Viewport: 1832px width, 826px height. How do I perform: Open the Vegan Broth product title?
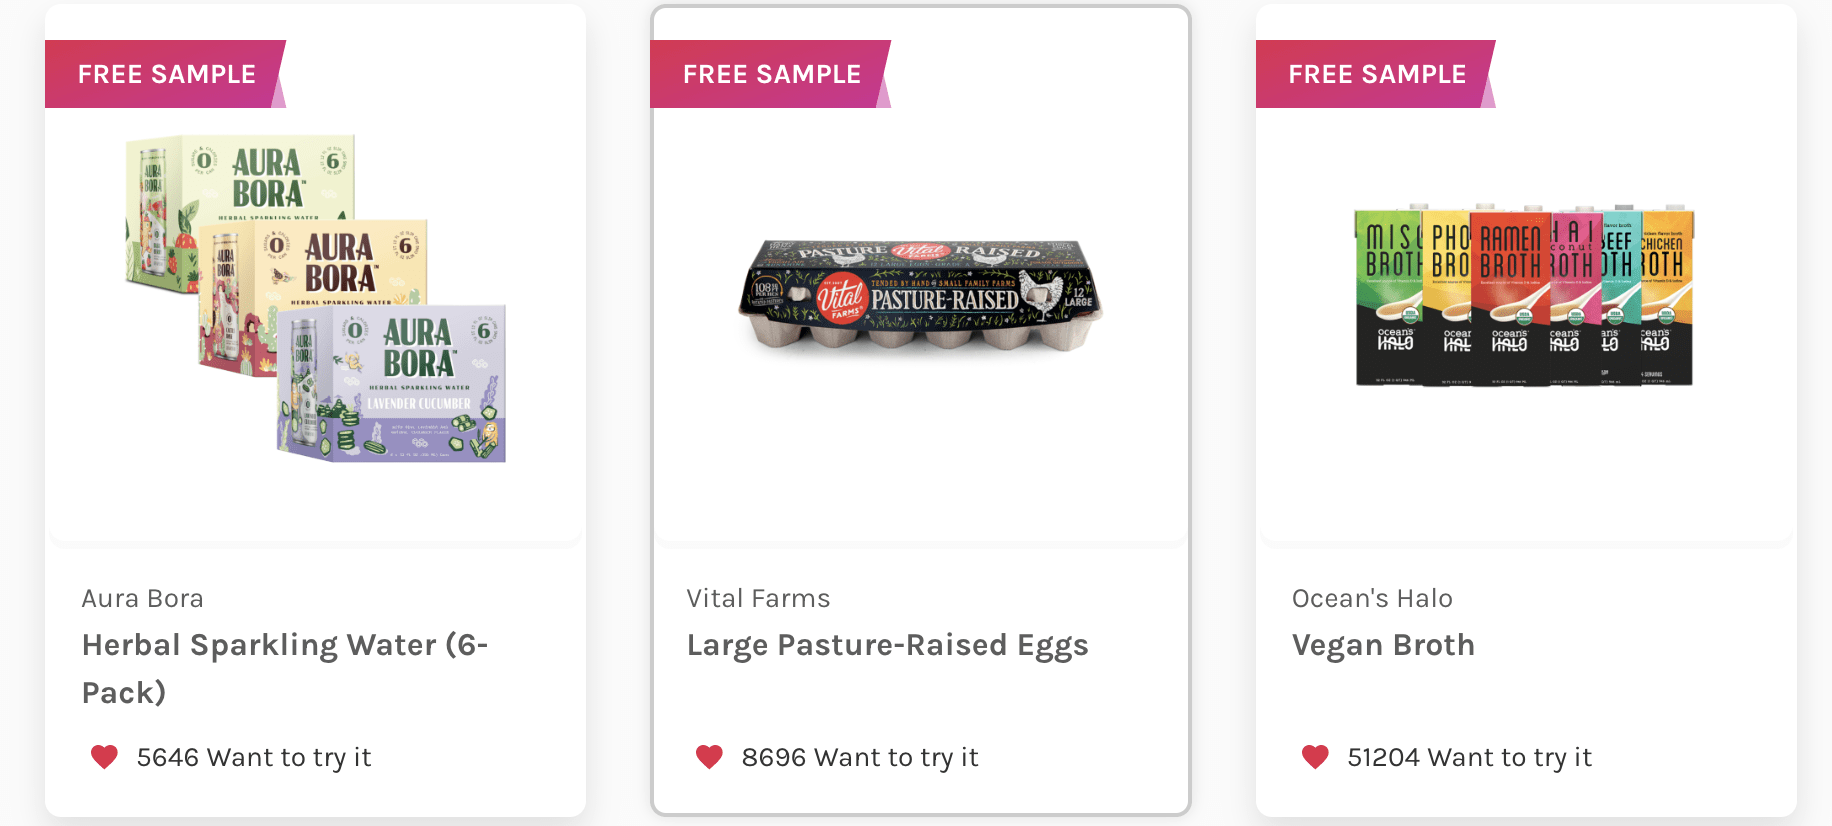coord(1383,645)
